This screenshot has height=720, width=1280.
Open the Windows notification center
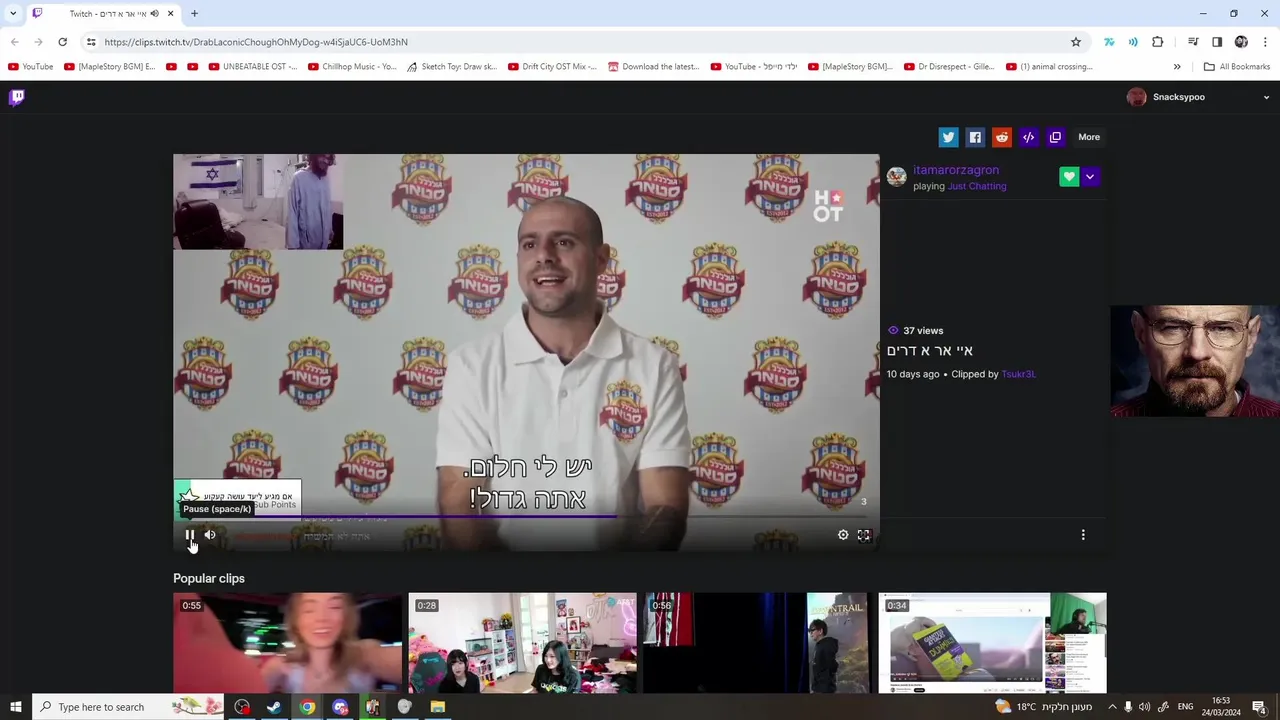1259,707
